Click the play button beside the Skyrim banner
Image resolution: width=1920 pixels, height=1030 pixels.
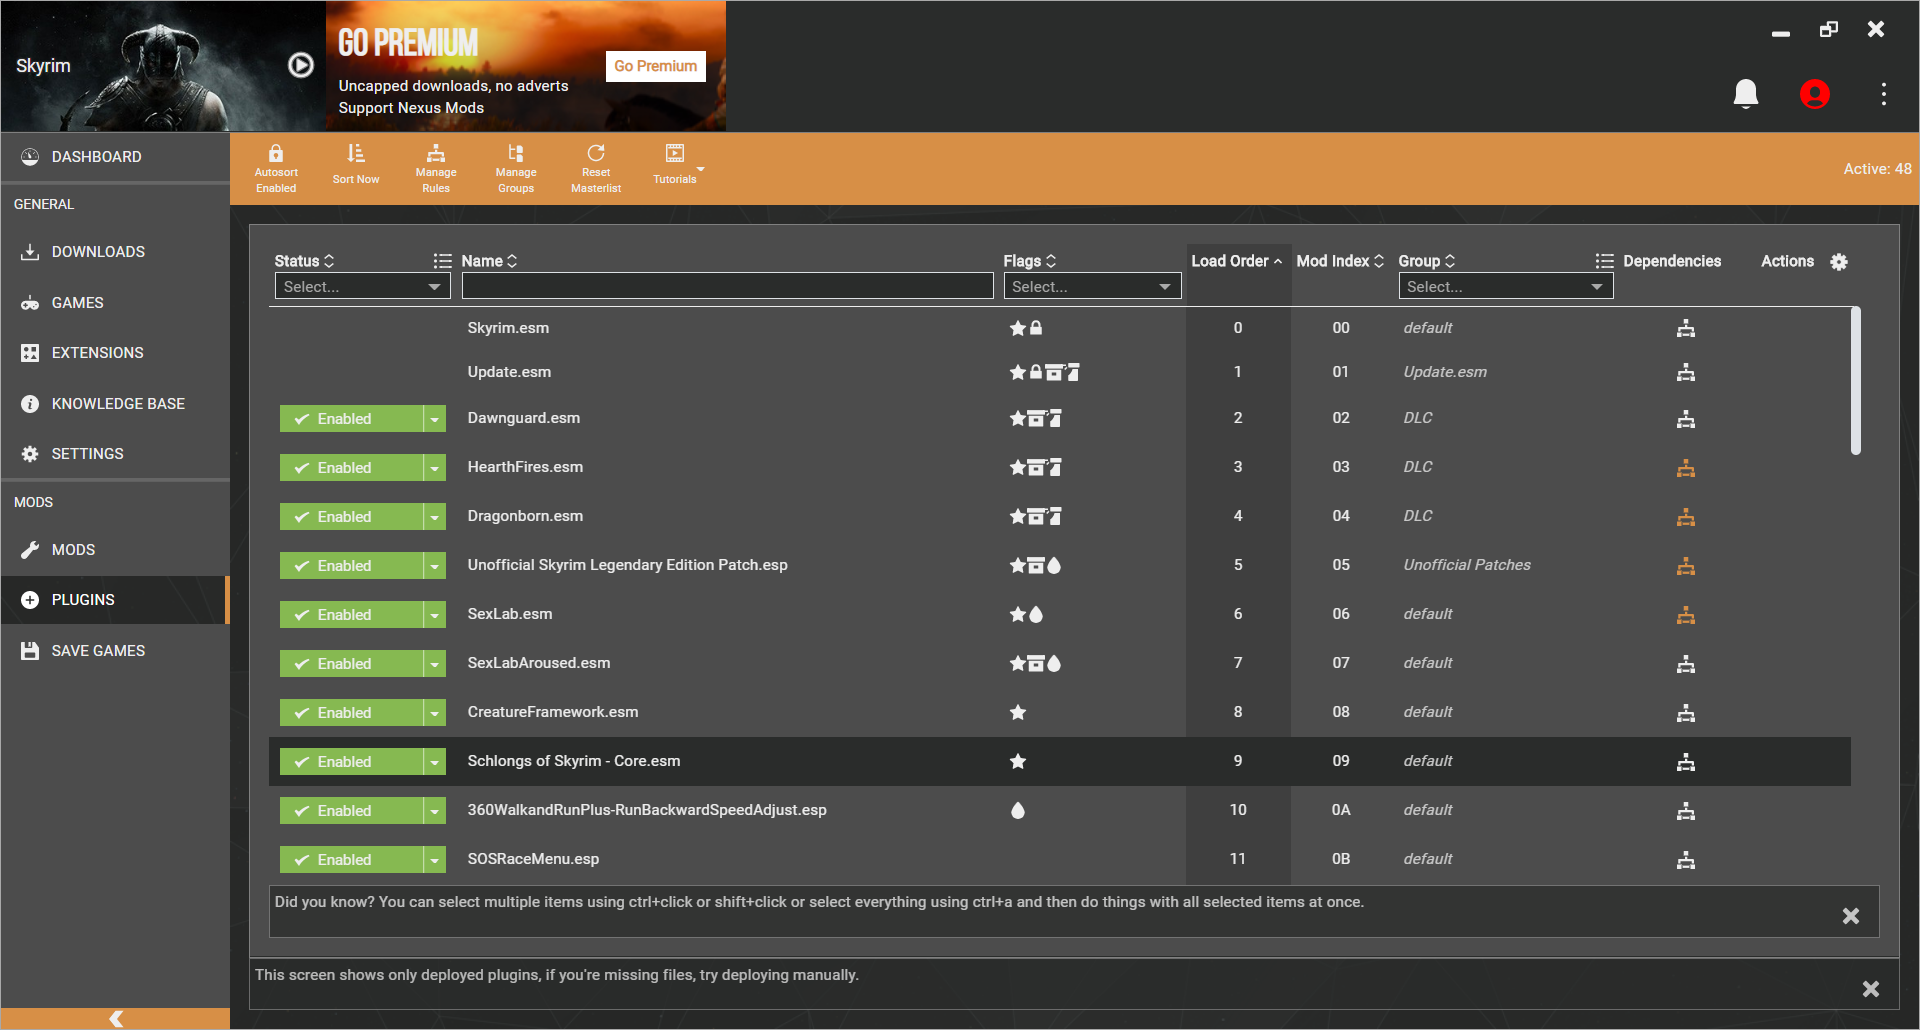301,65
